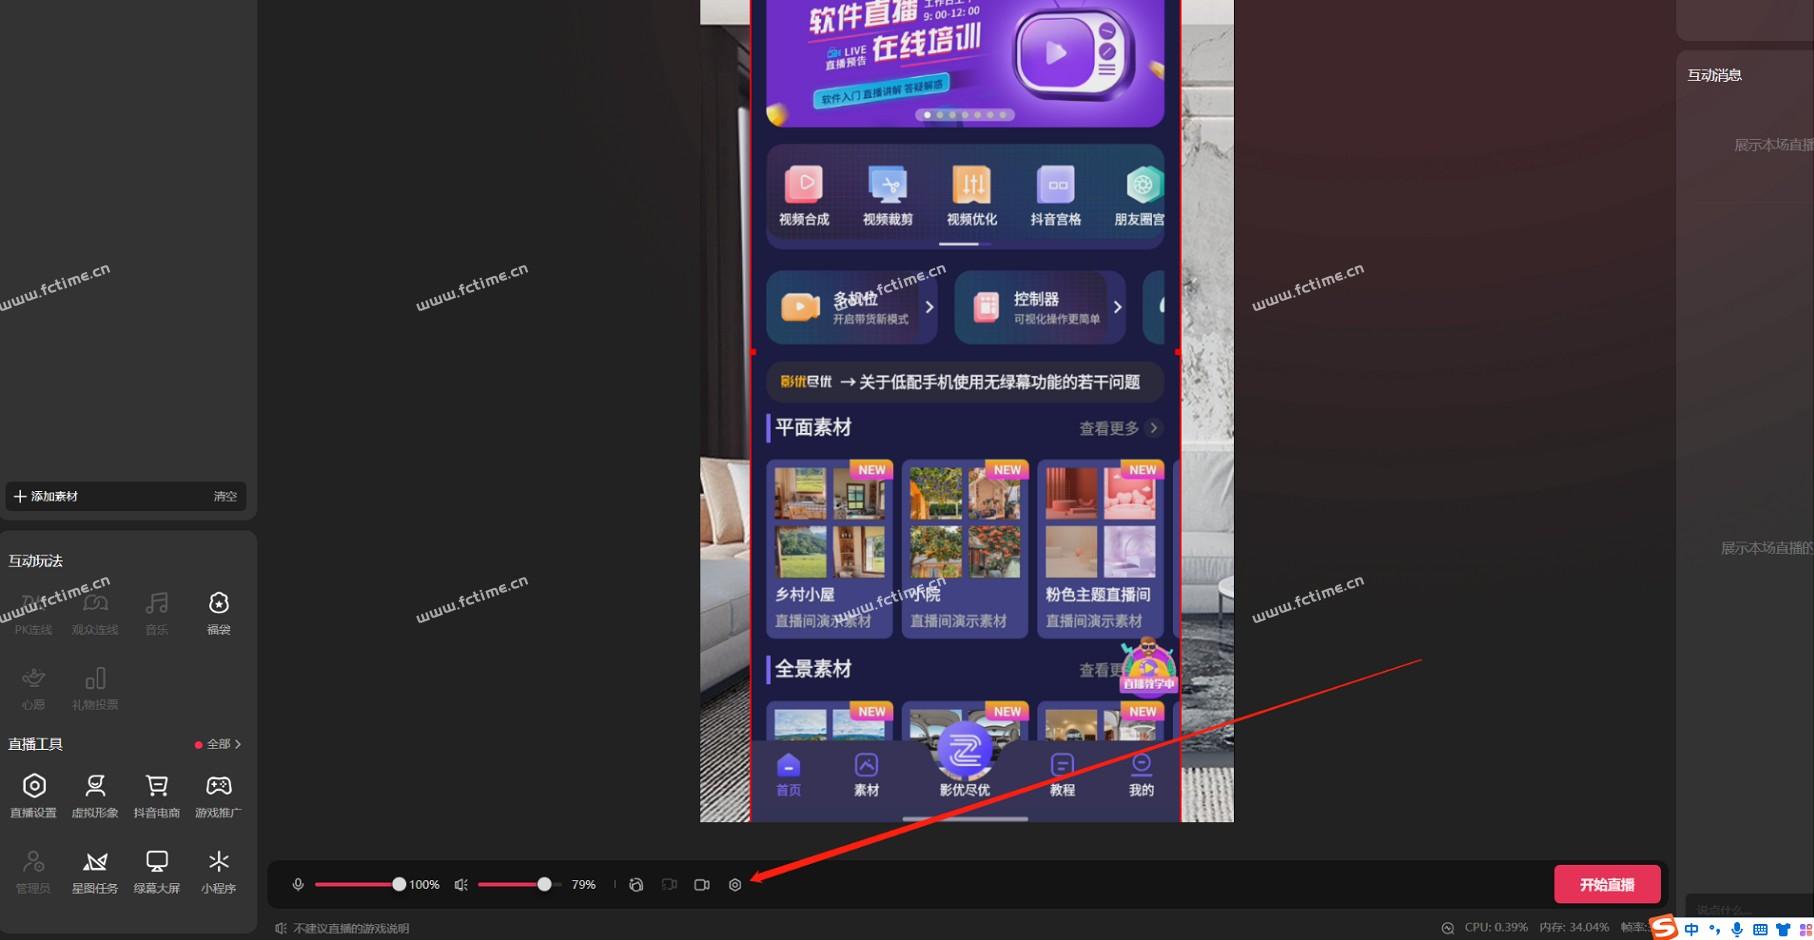The height and width of the screenshot is (940, 1814).
Task: Click 直播教学中 floating mascot icon
Action: click(x=1148, y=664)
